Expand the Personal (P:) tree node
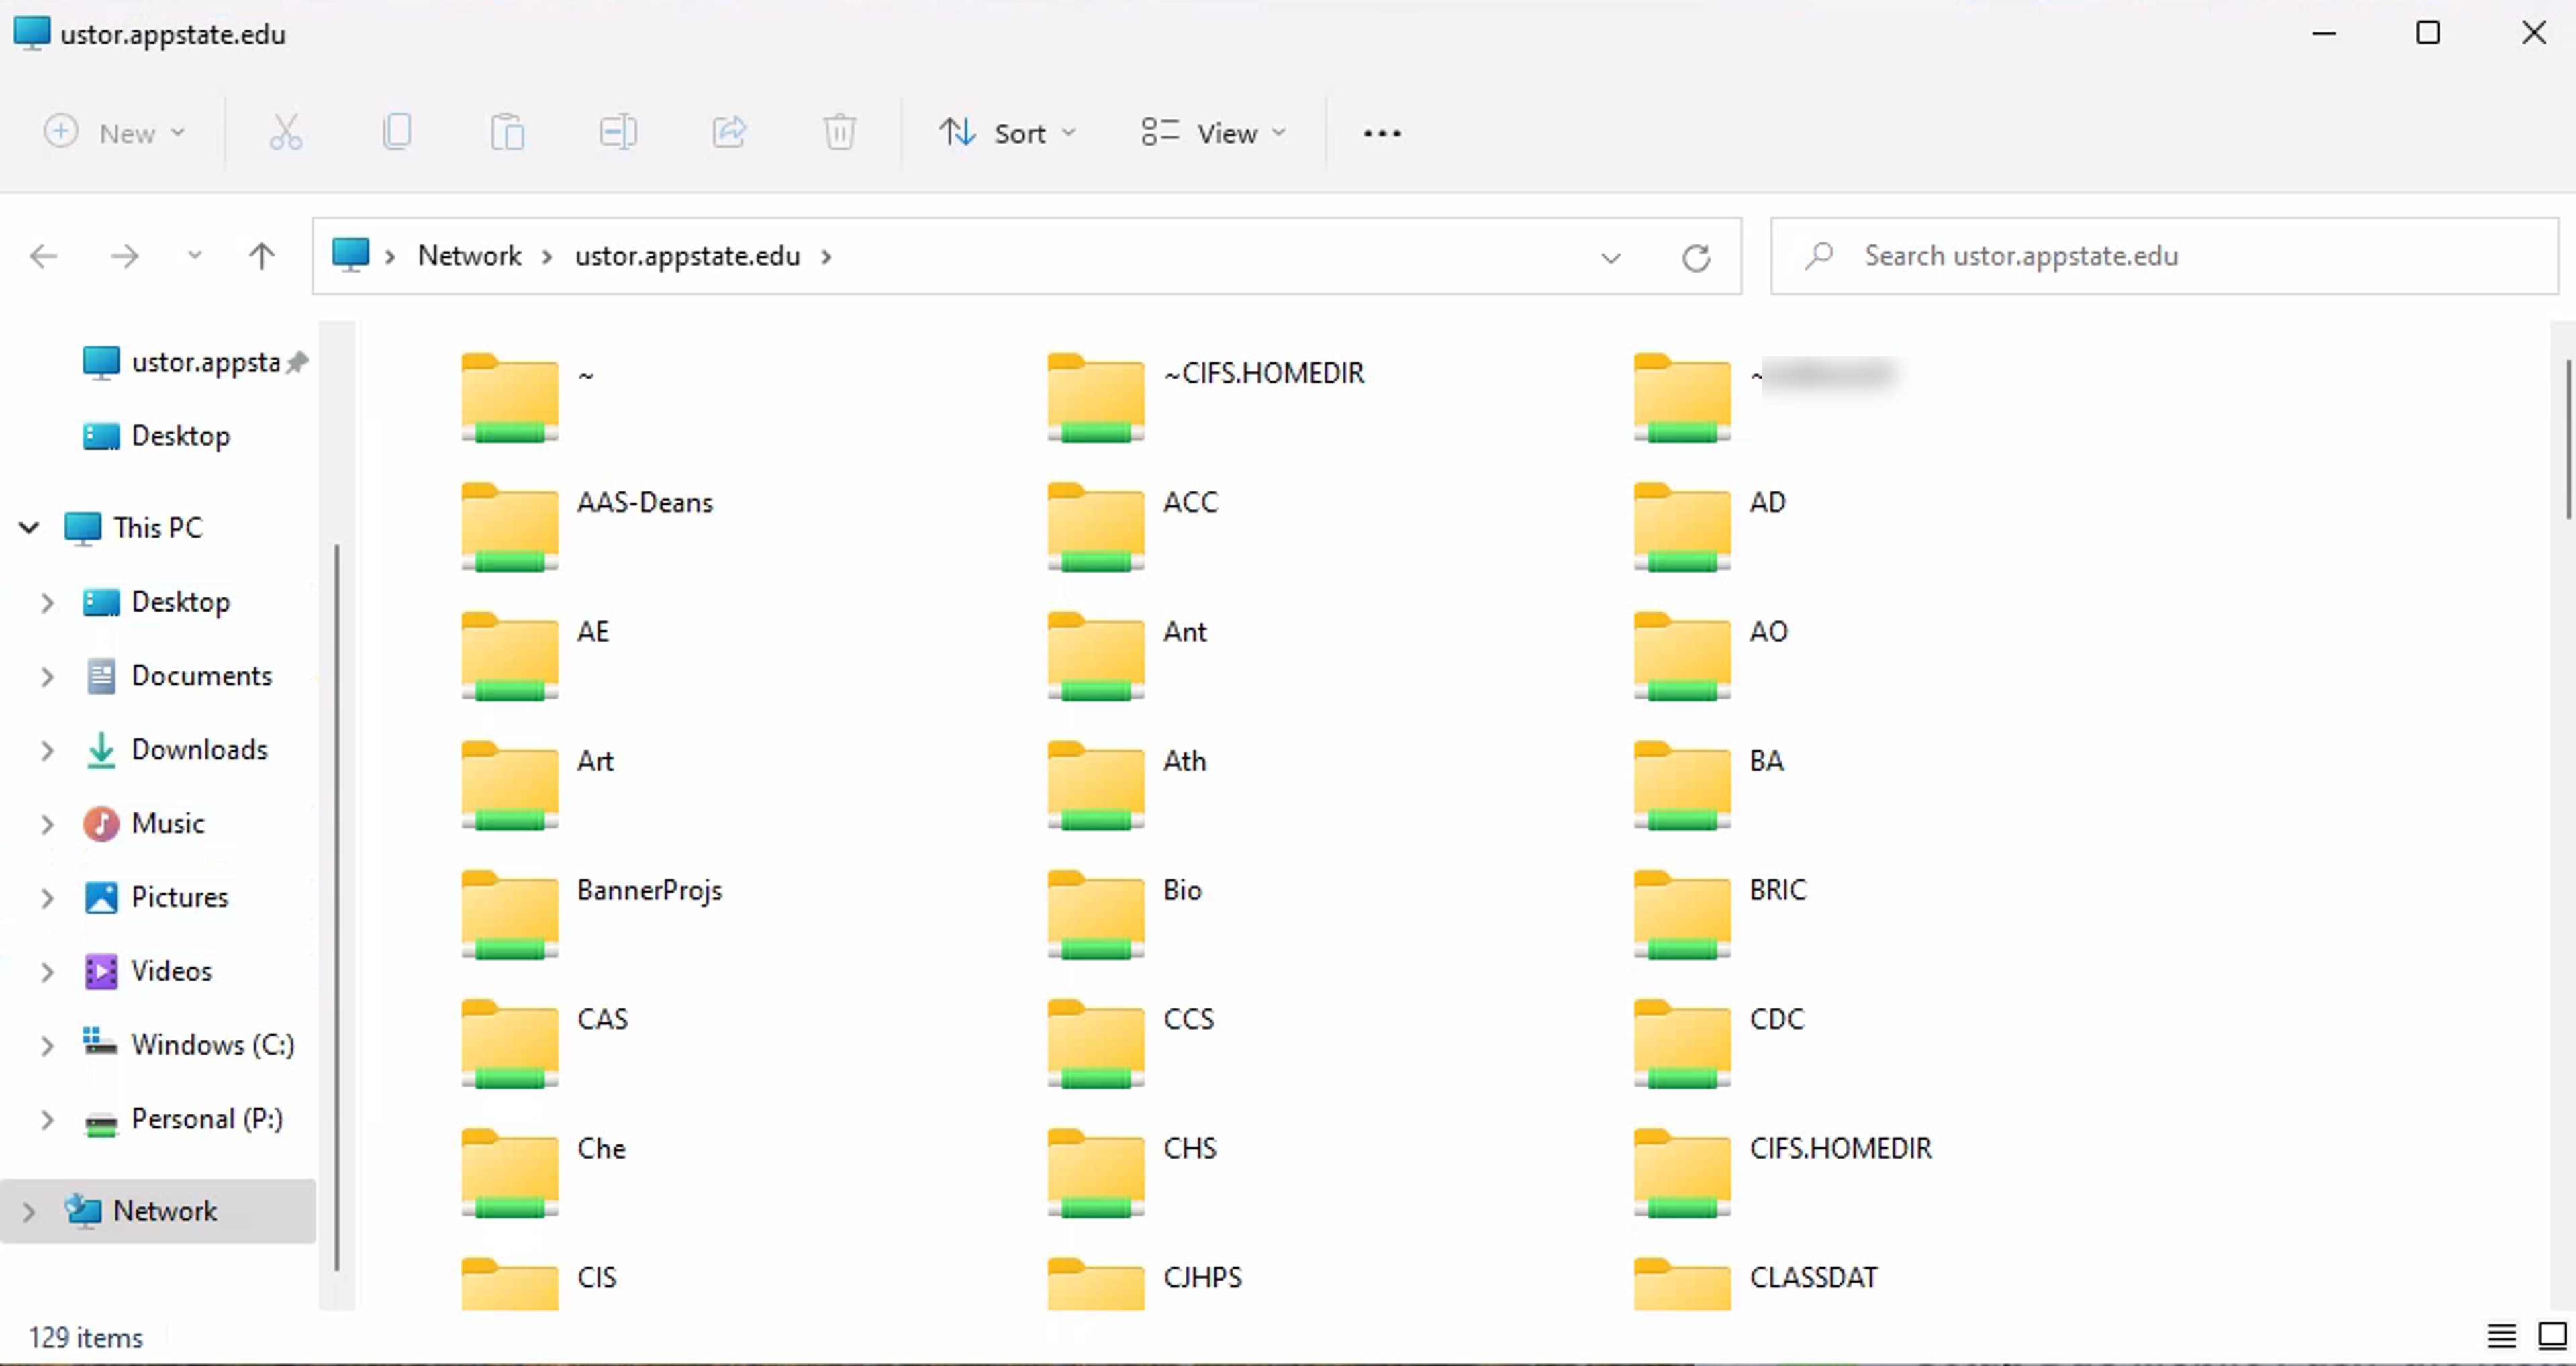 coord(47,1119)
